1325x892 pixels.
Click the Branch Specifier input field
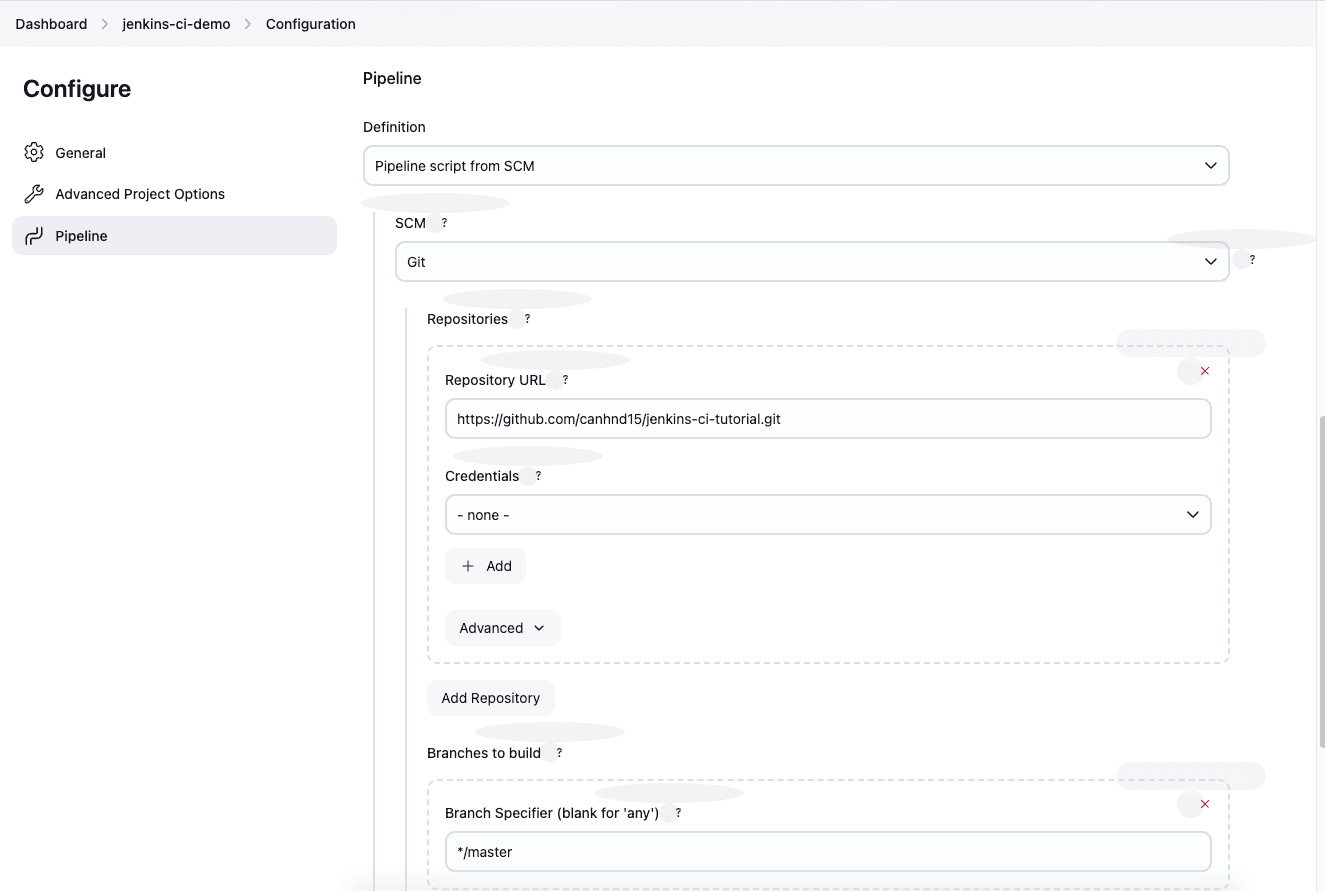point(827,852)
